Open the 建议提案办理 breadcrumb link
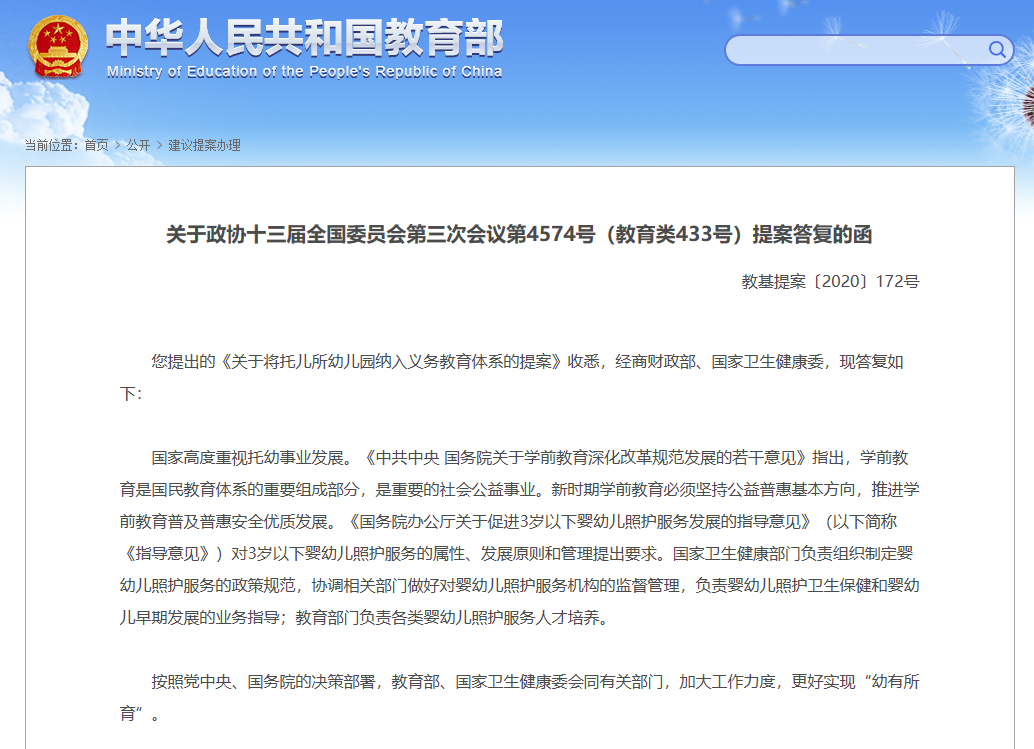The image size is (1034, 749). (204, 145)
